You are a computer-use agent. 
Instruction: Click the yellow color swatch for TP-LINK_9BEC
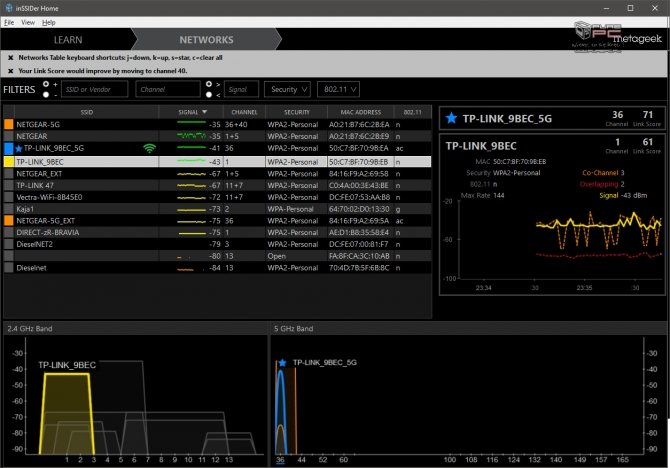[x=9, y=162]
